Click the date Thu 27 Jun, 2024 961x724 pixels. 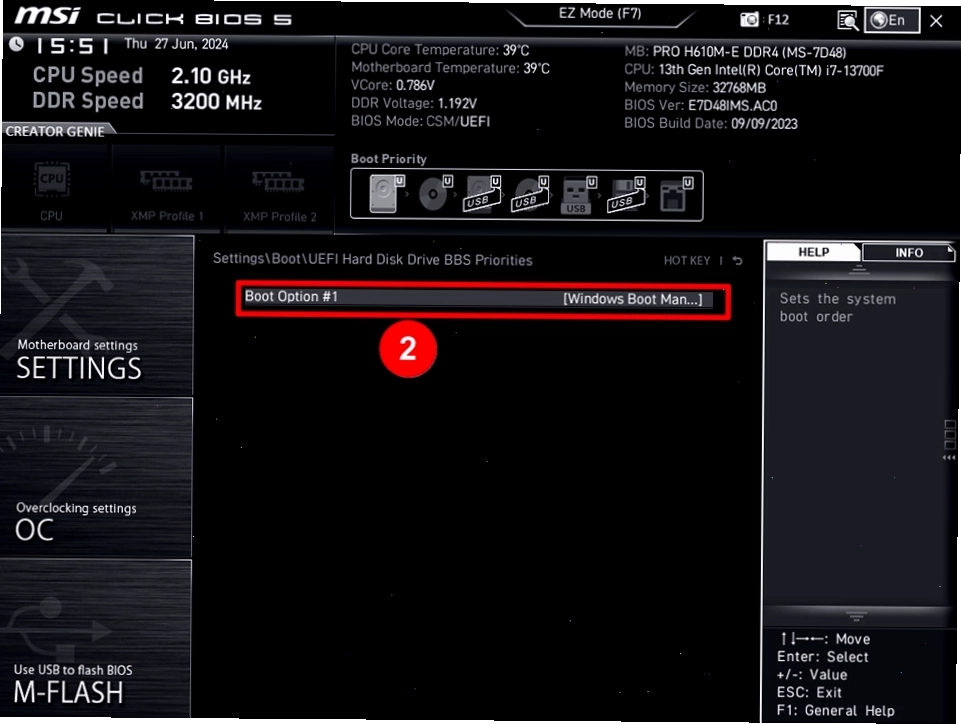(x=177, y=44)
